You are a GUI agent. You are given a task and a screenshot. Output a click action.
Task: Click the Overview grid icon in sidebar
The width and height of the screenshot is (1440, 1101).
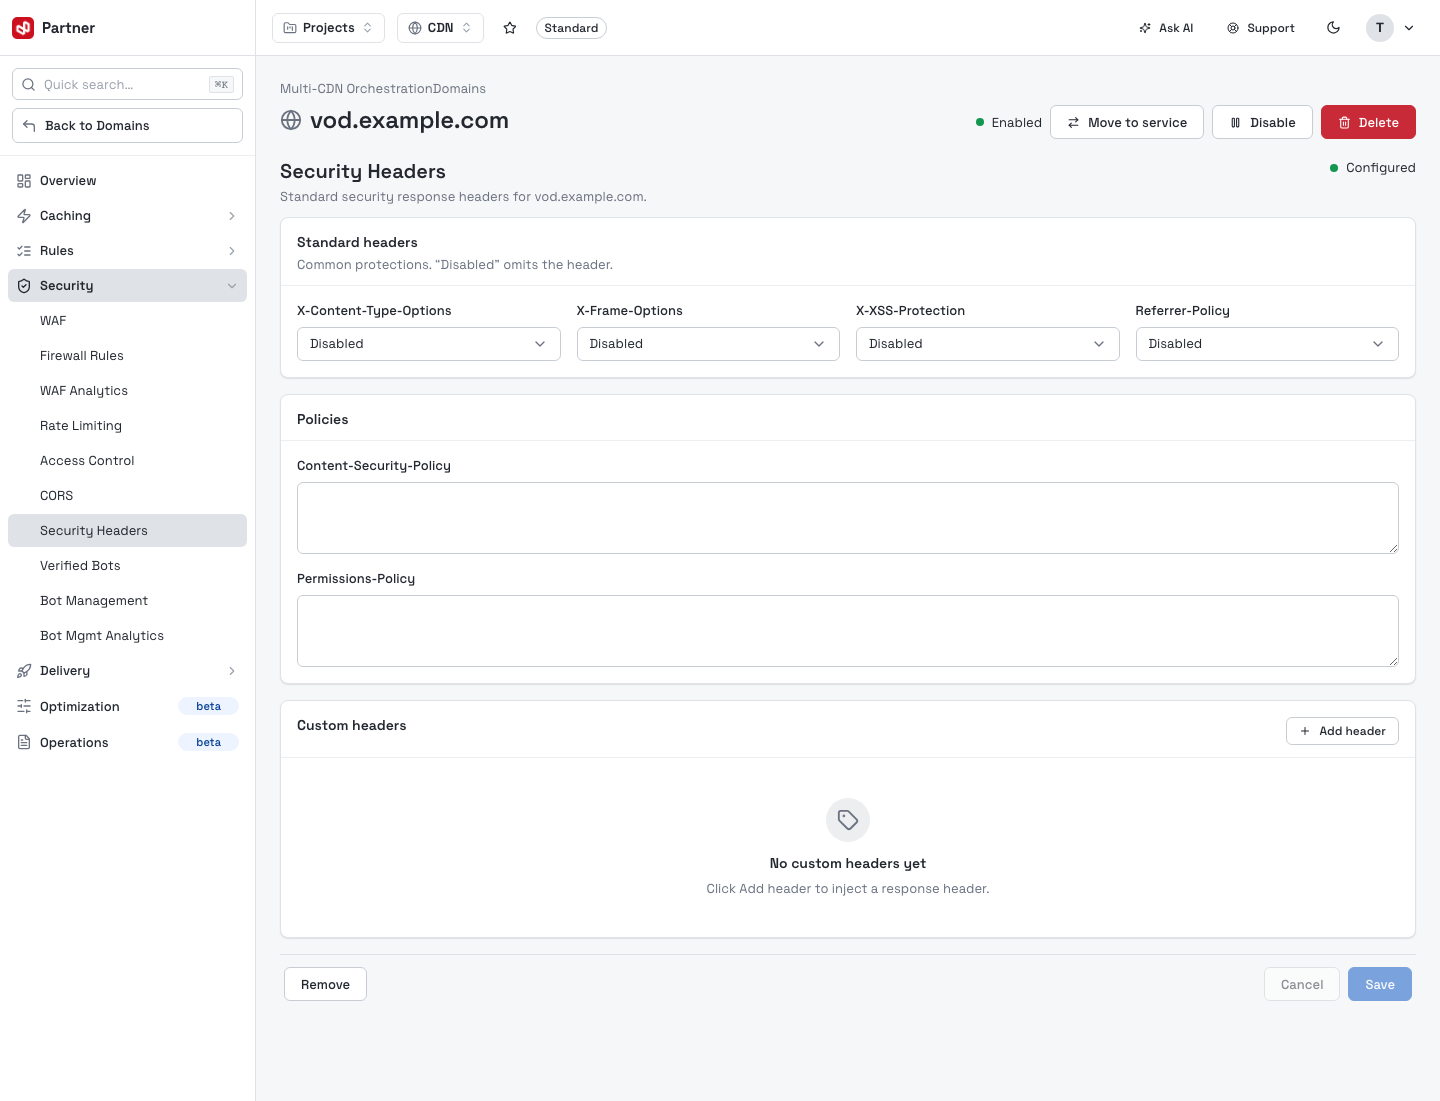(x=24, y=181)
